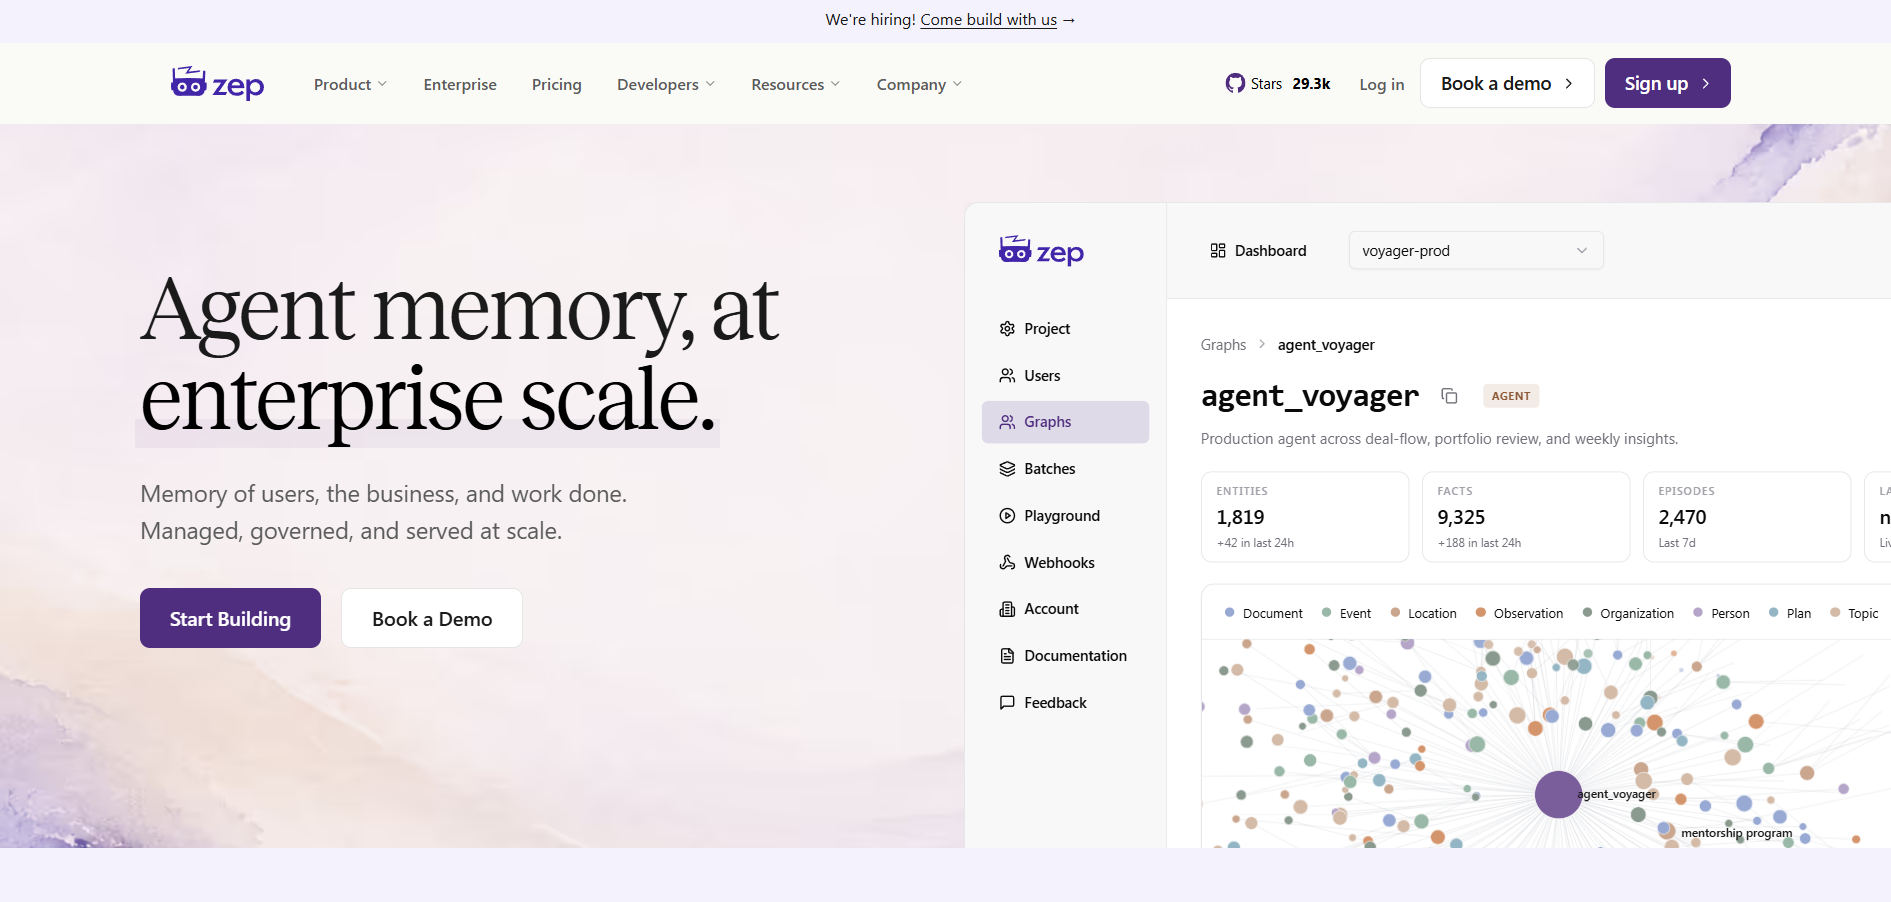The height and width of the screenshot is (902, 1891).
Task: Click the Document legend color dot
Action: [1230, 613]
